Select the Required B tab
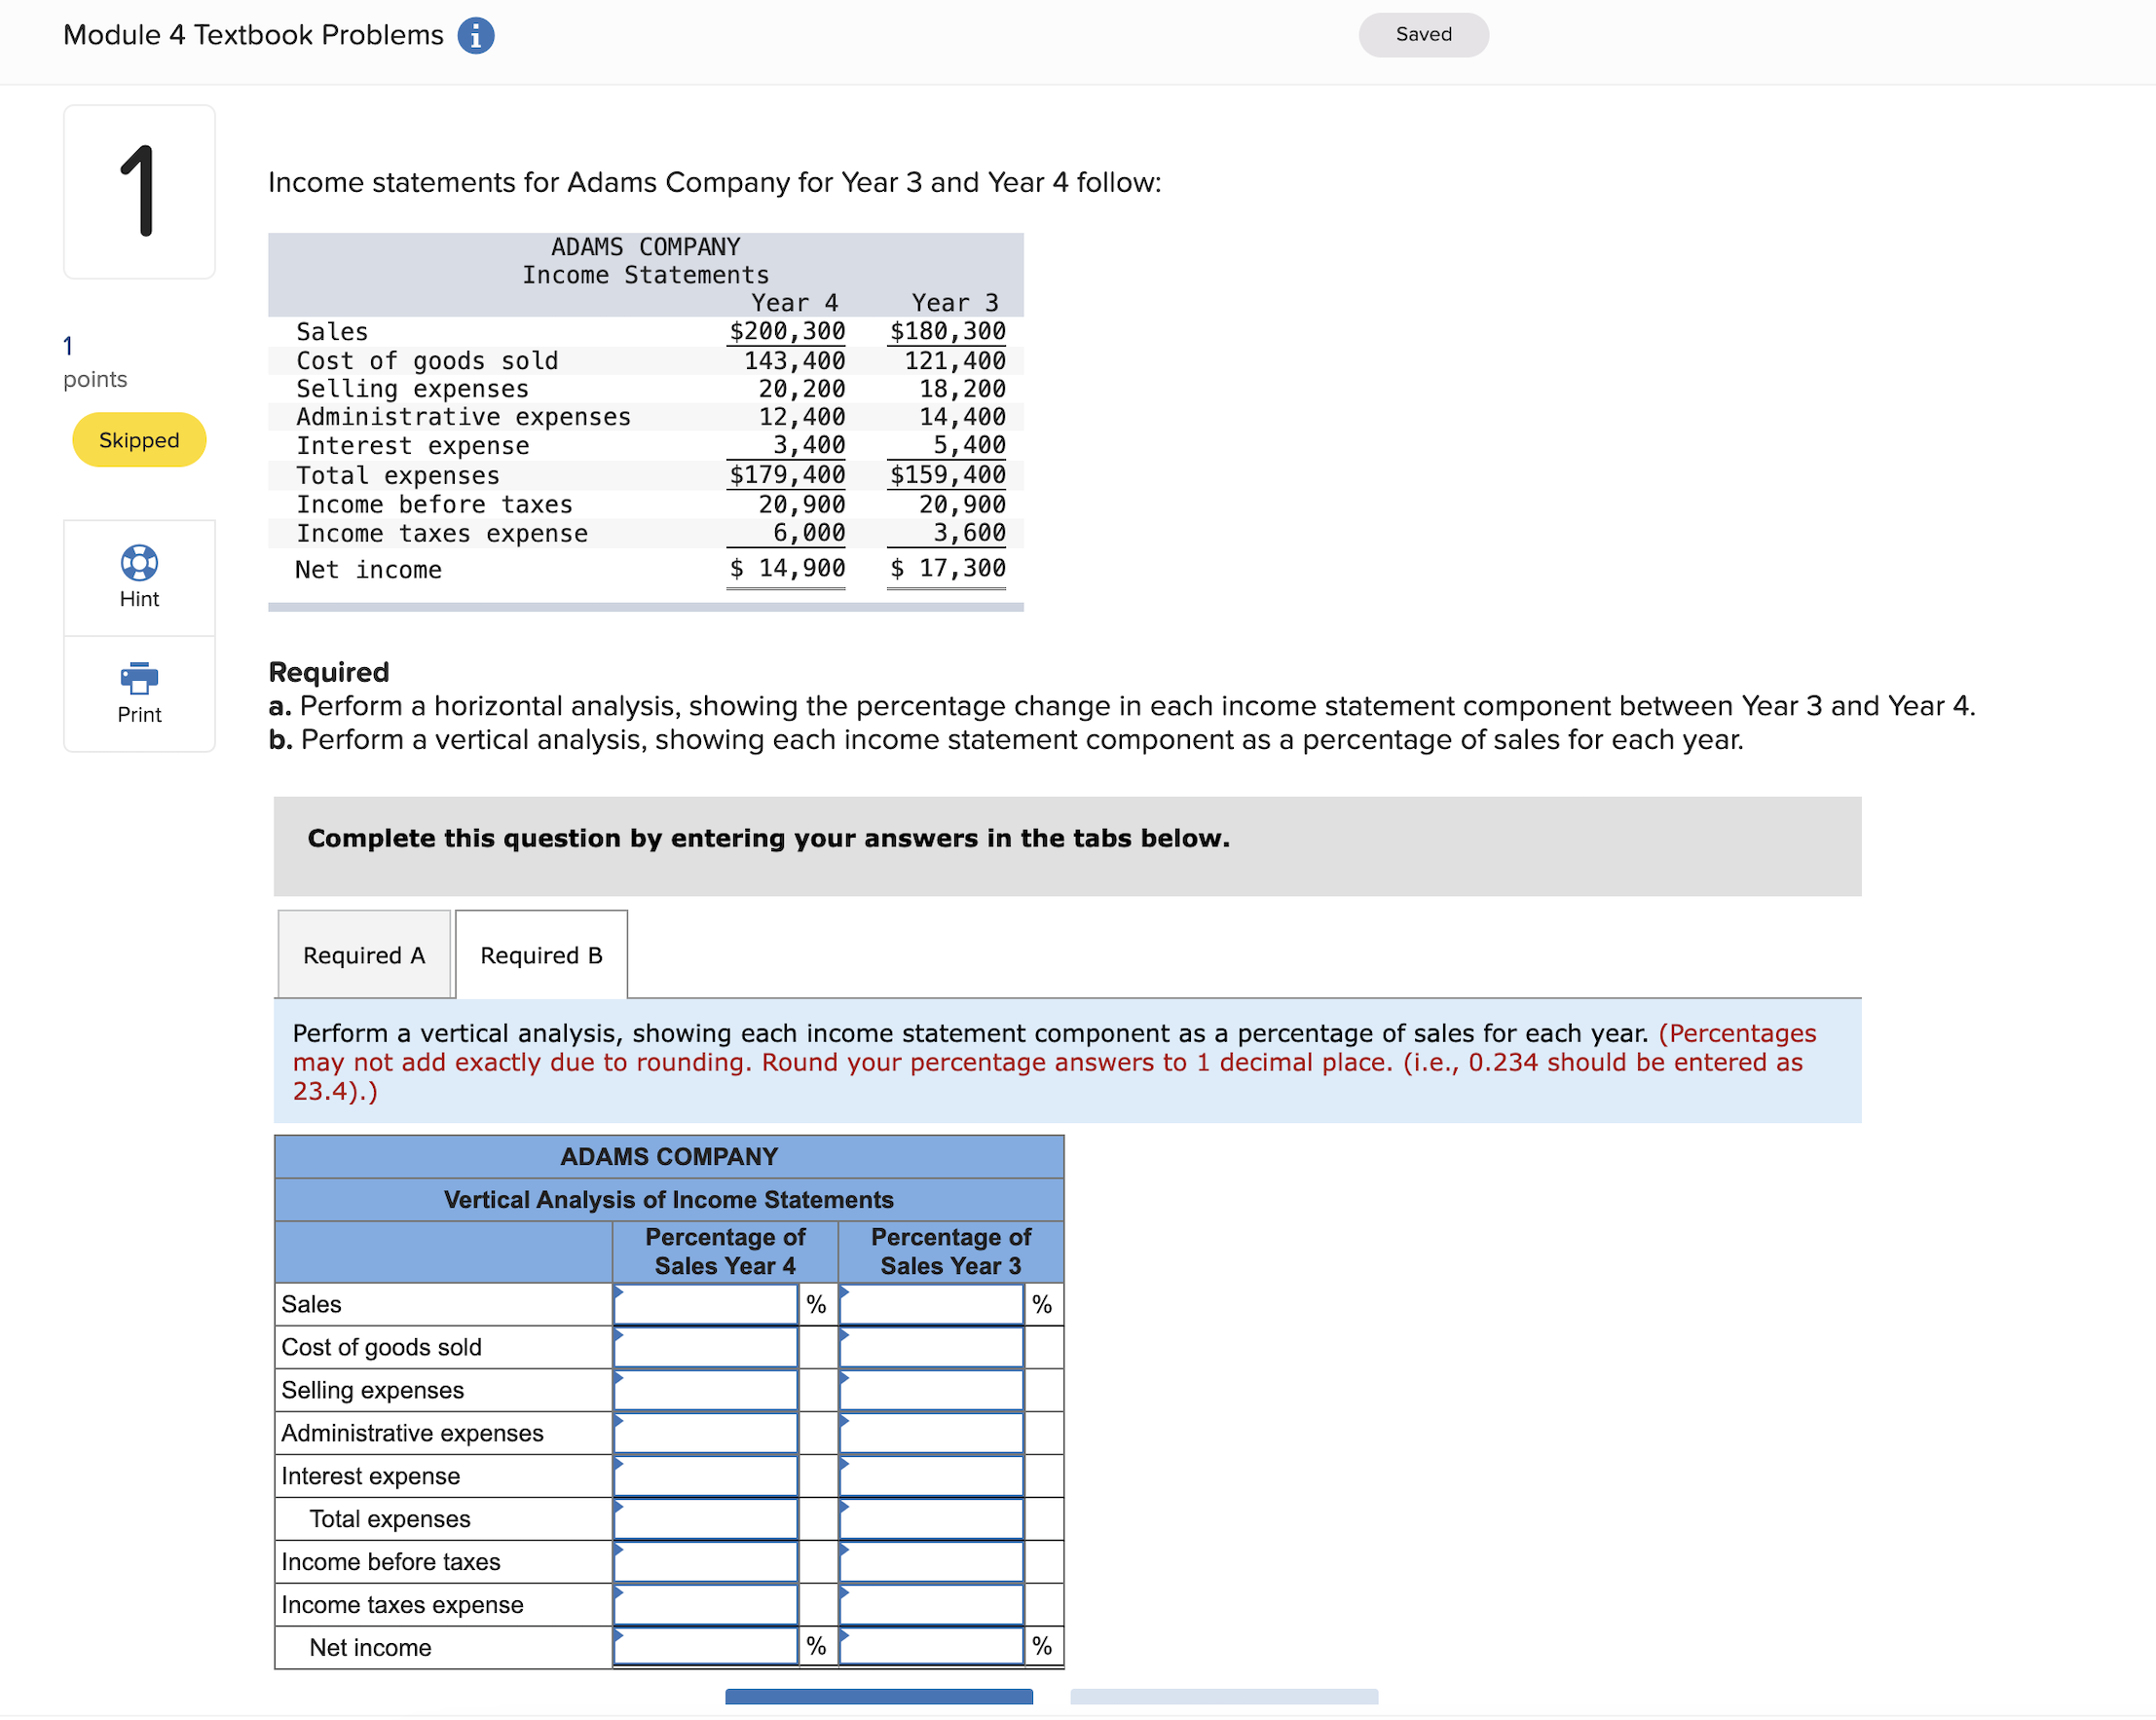Viewport: 2156px width, 1720px height. tap(540, 954)
